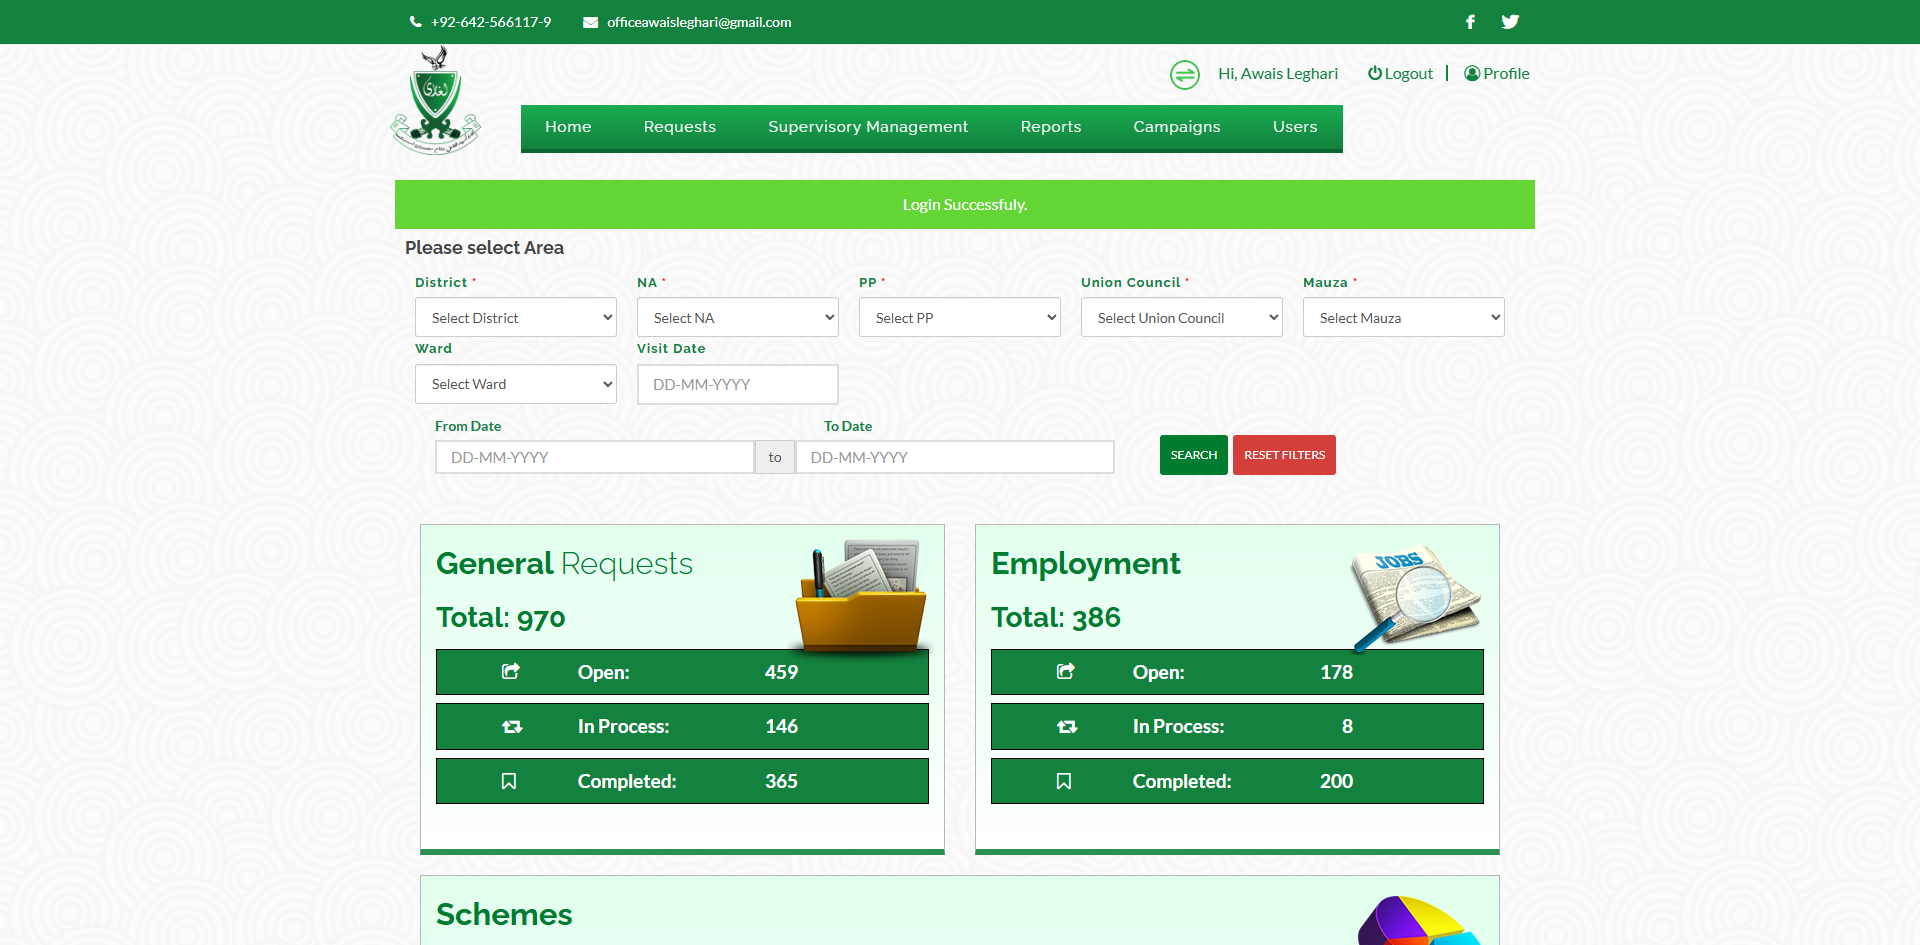Click the share icon in Employment Open row

tap(1065, 671)
